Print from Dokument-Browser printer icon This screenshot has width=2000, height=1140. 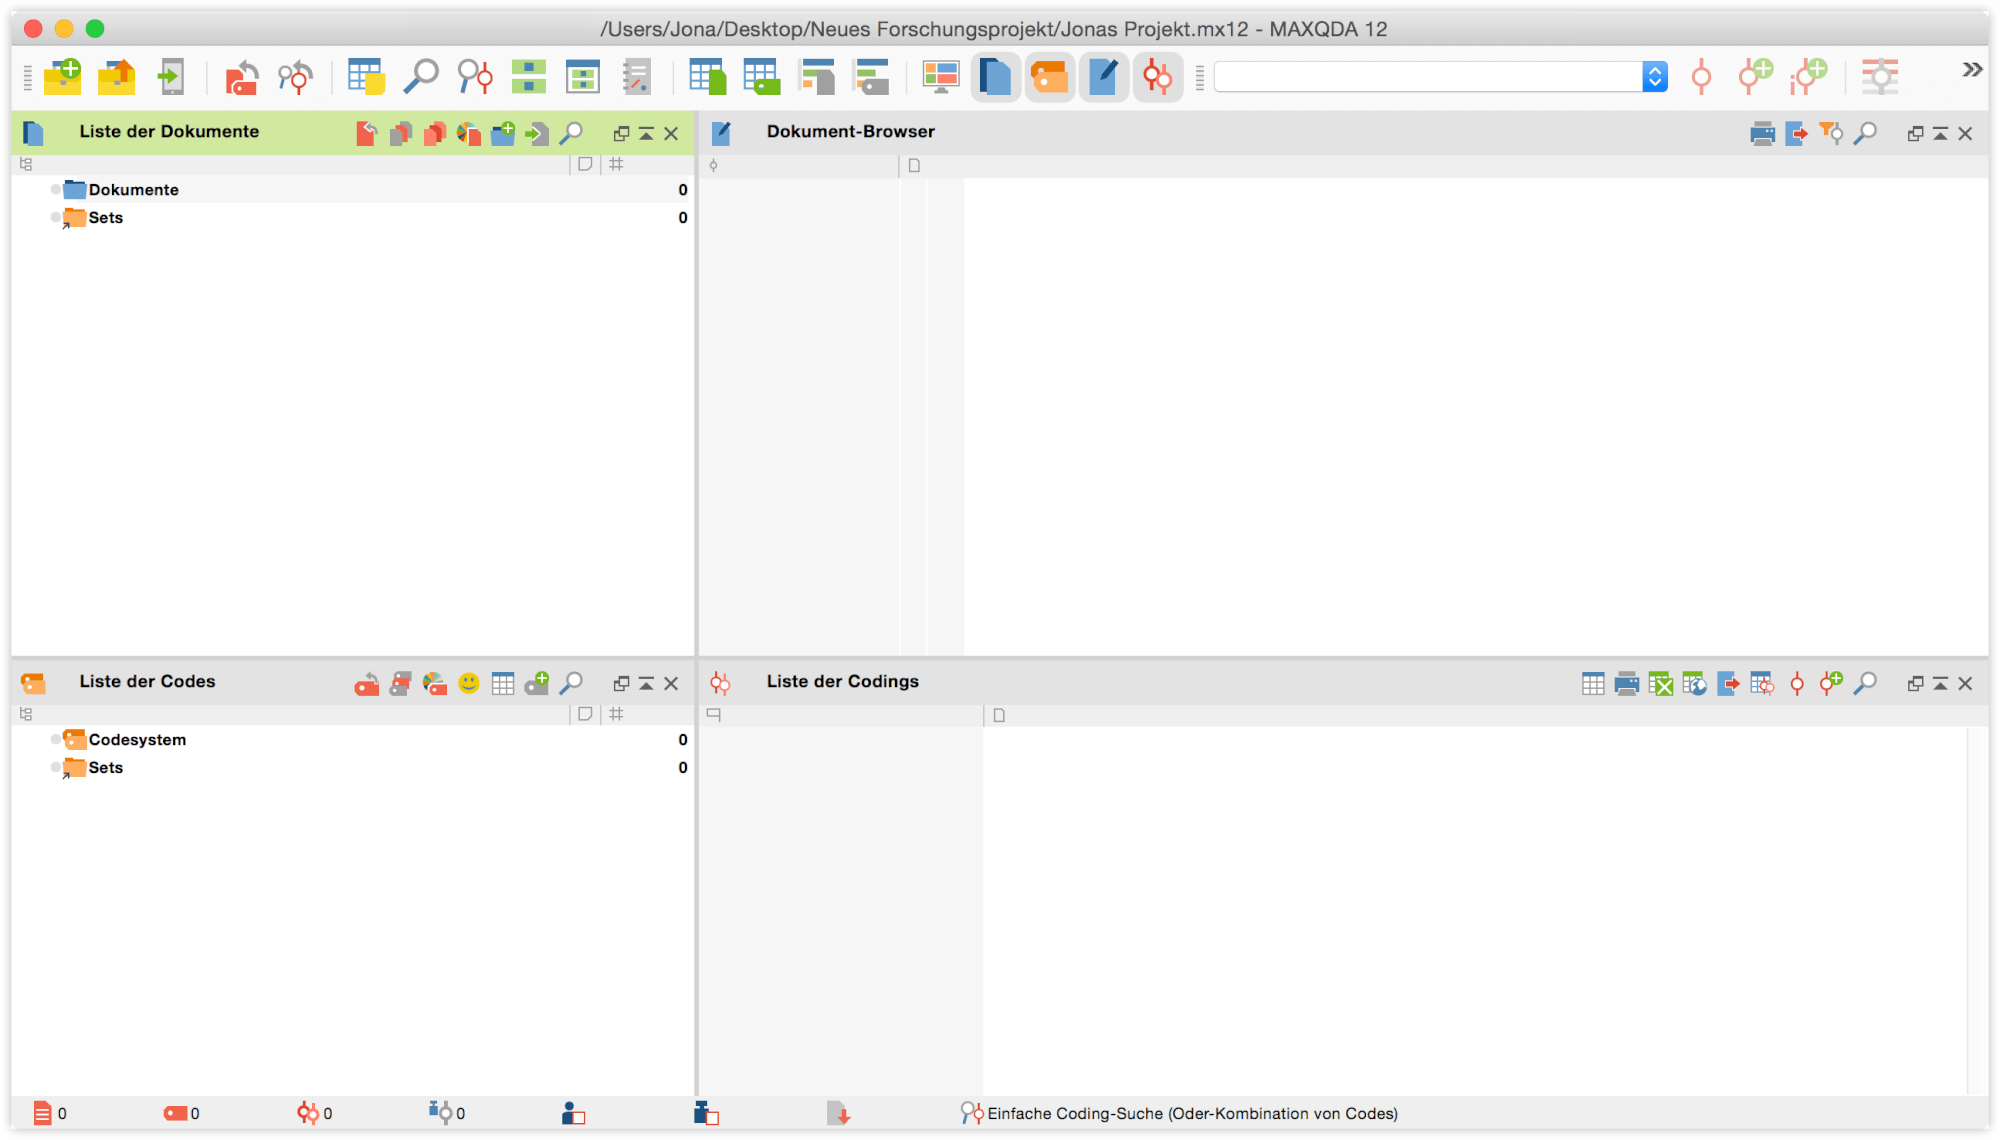[x=1762, y=133]
